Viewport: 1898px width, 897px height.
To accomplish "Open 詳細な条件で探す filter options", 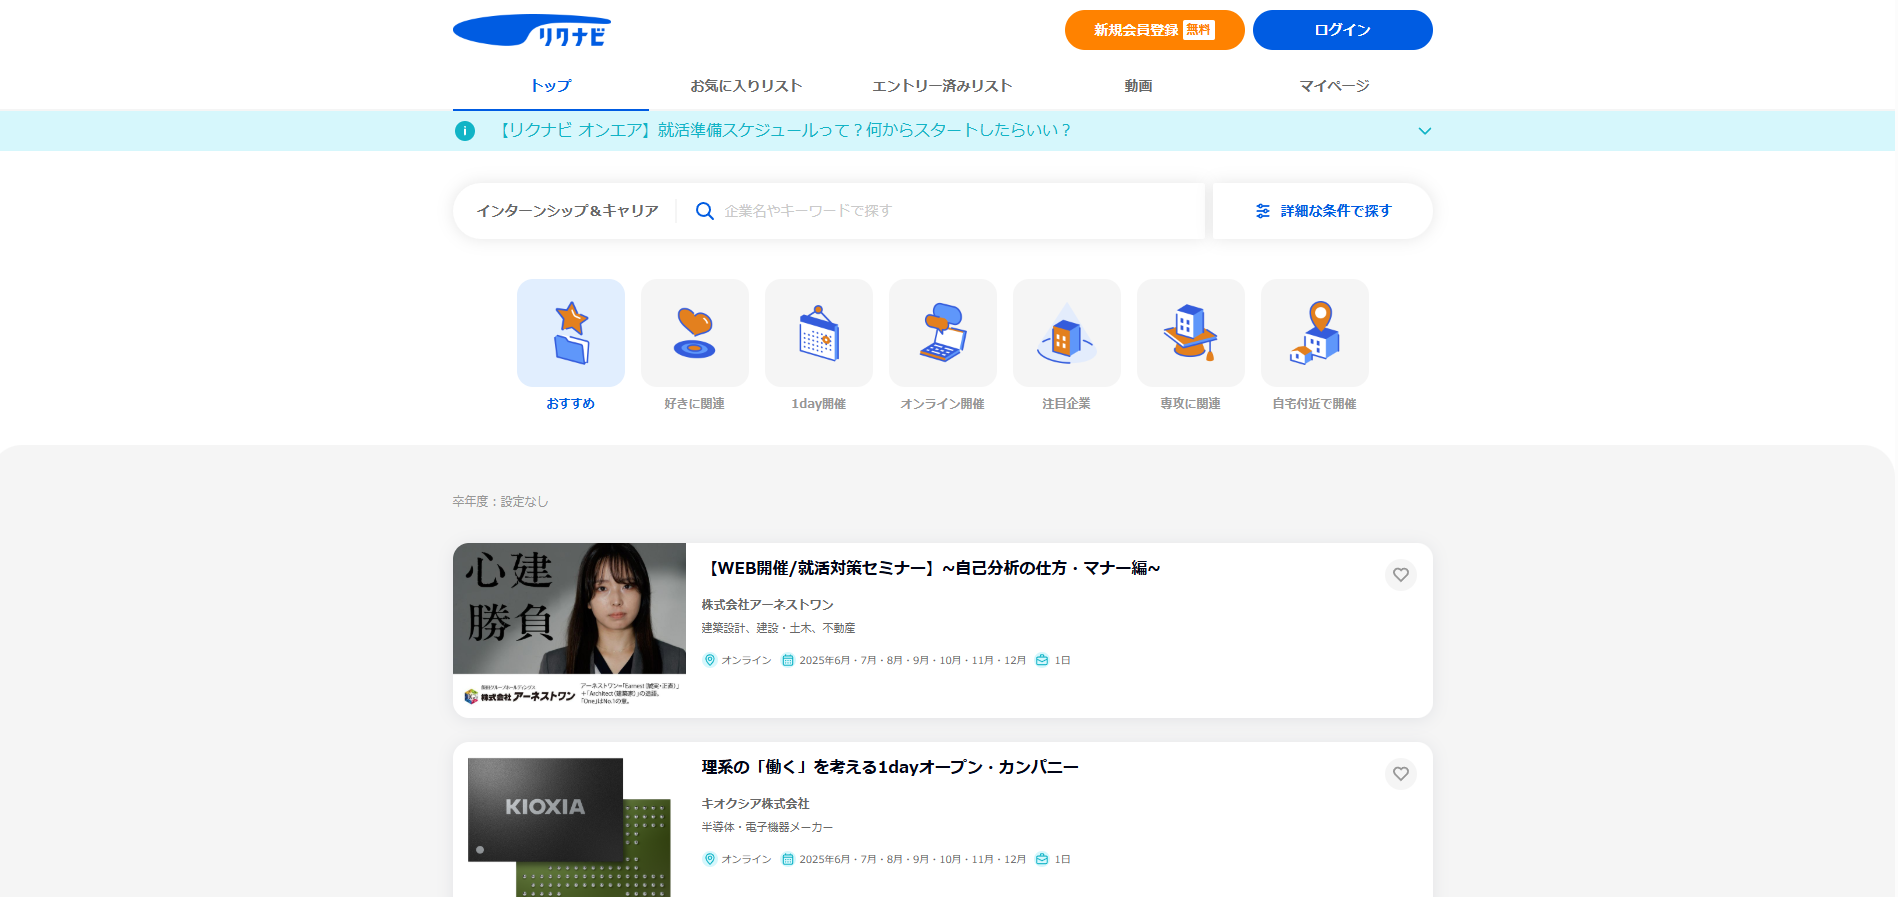I will 1322,211.
